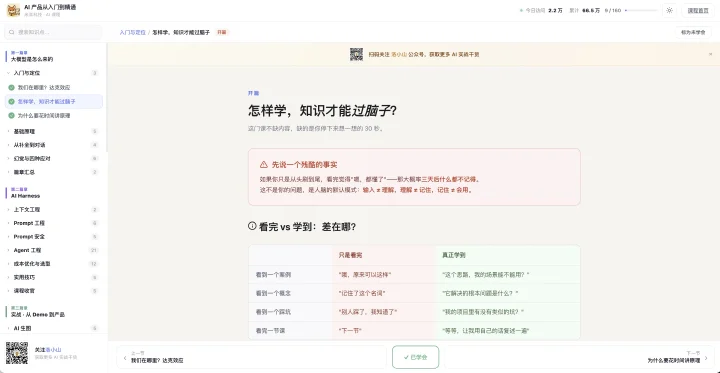This screenshot has height=373, width=720.
Task: Click the 标为未学会 button
Action: click(x=693, y=33)
